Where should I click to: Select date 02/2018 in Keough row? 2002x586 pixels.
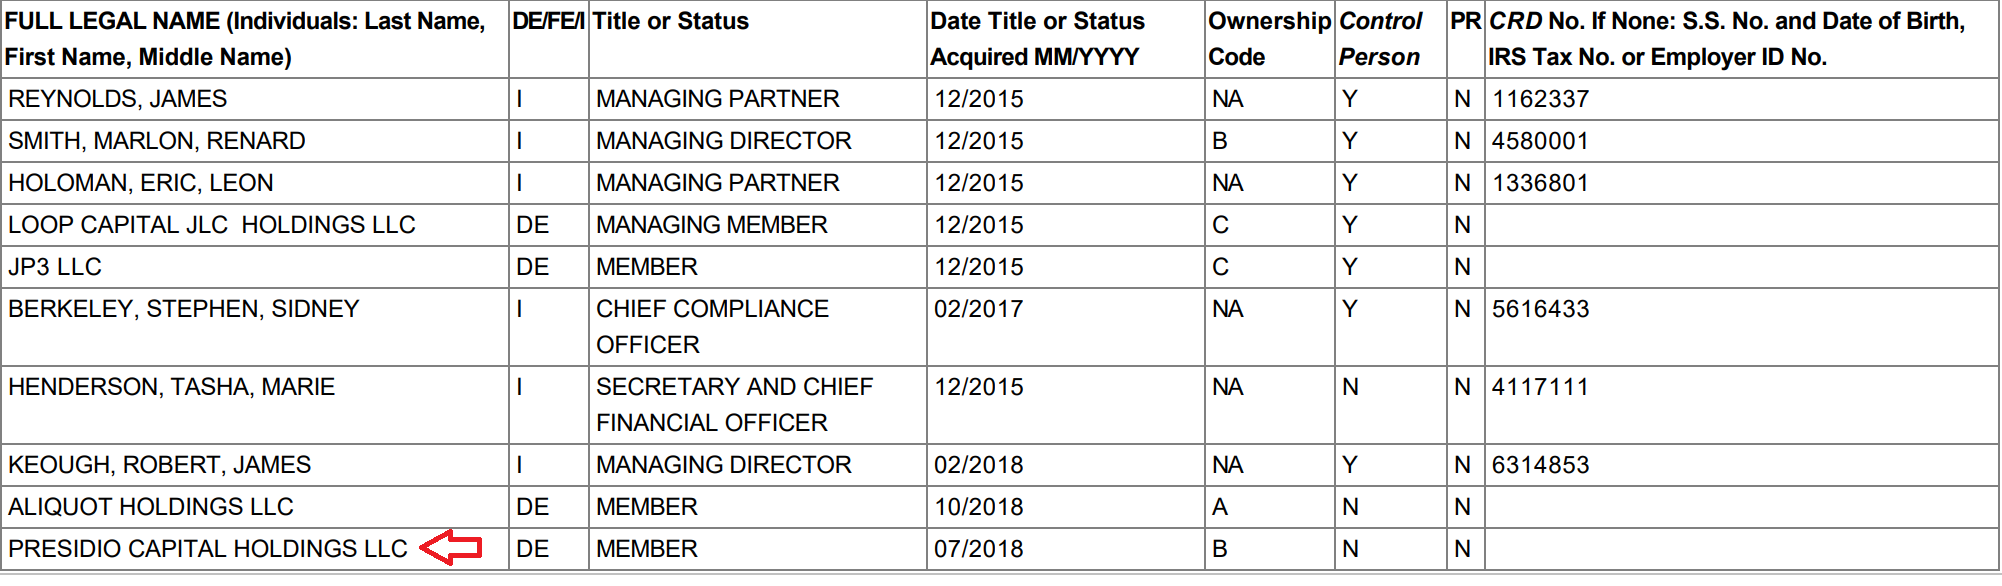pyautogui.click(x=979, y=465)
